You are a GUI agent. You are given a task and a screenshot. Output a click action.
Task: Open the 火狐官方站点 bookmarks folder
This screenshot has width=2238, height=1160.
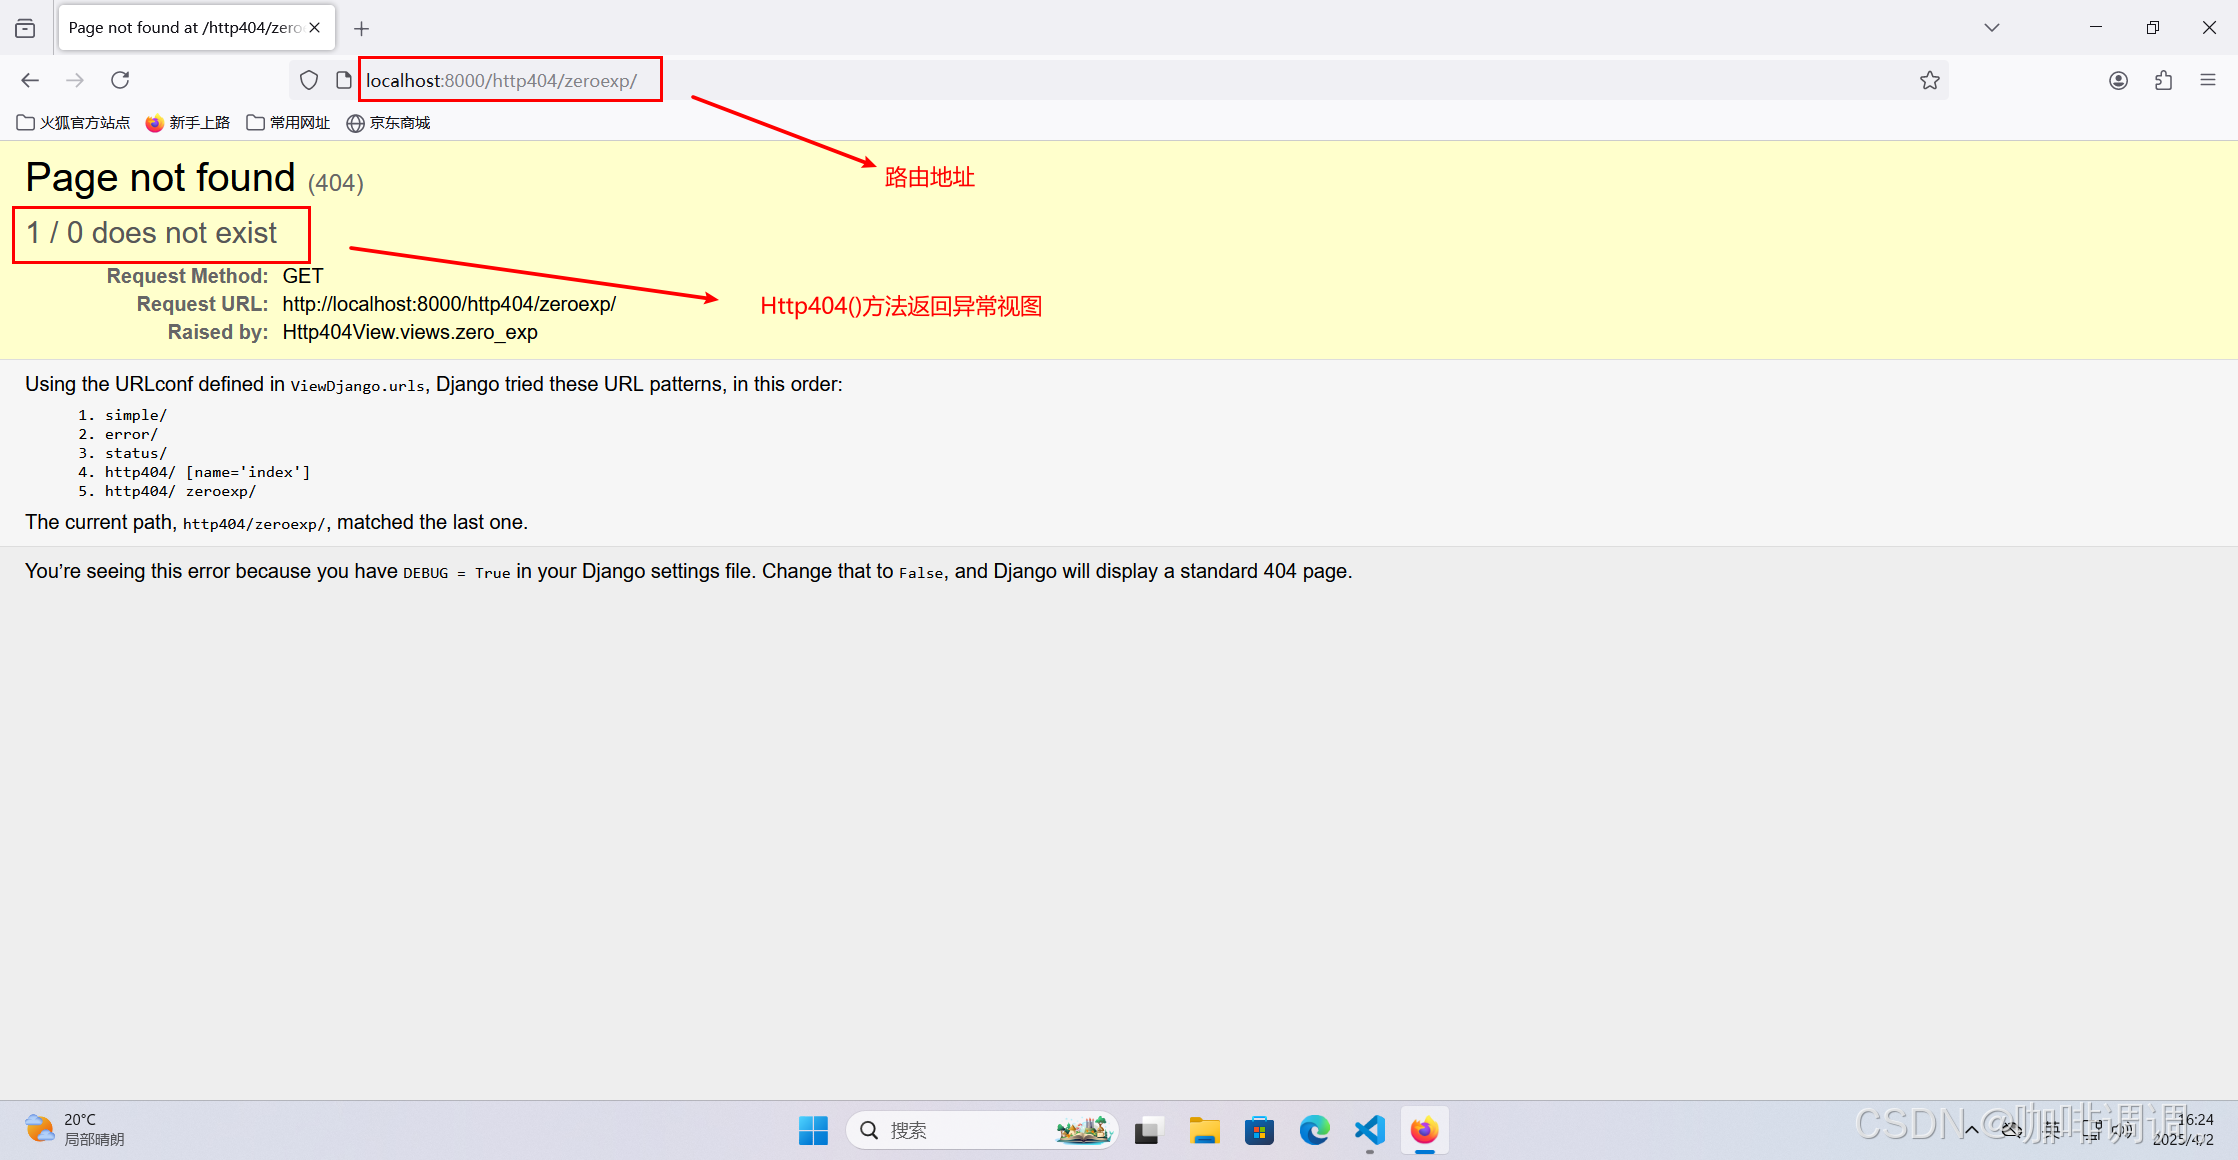tap(74, 122)
